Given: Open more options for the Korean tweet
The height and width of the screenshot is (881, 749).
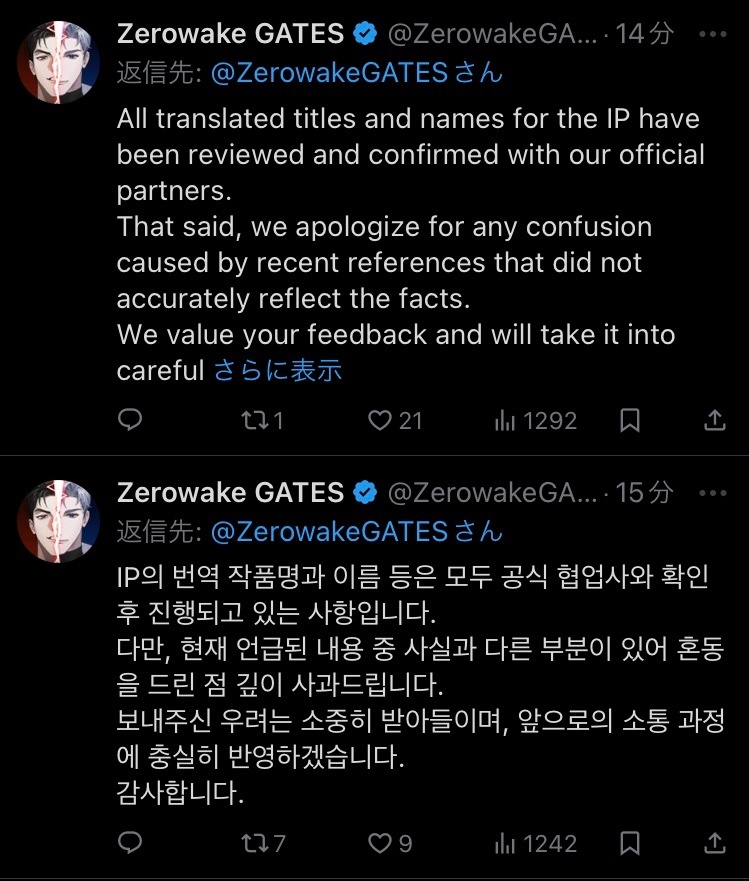Looking at the screenshot, I should click(x=713, y=493).
